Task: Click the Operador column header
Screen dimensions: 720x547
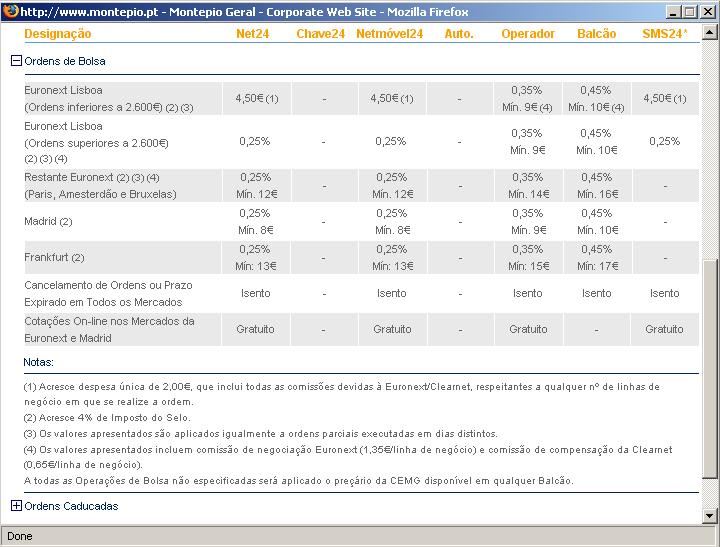Action: [x=528, y=34]
